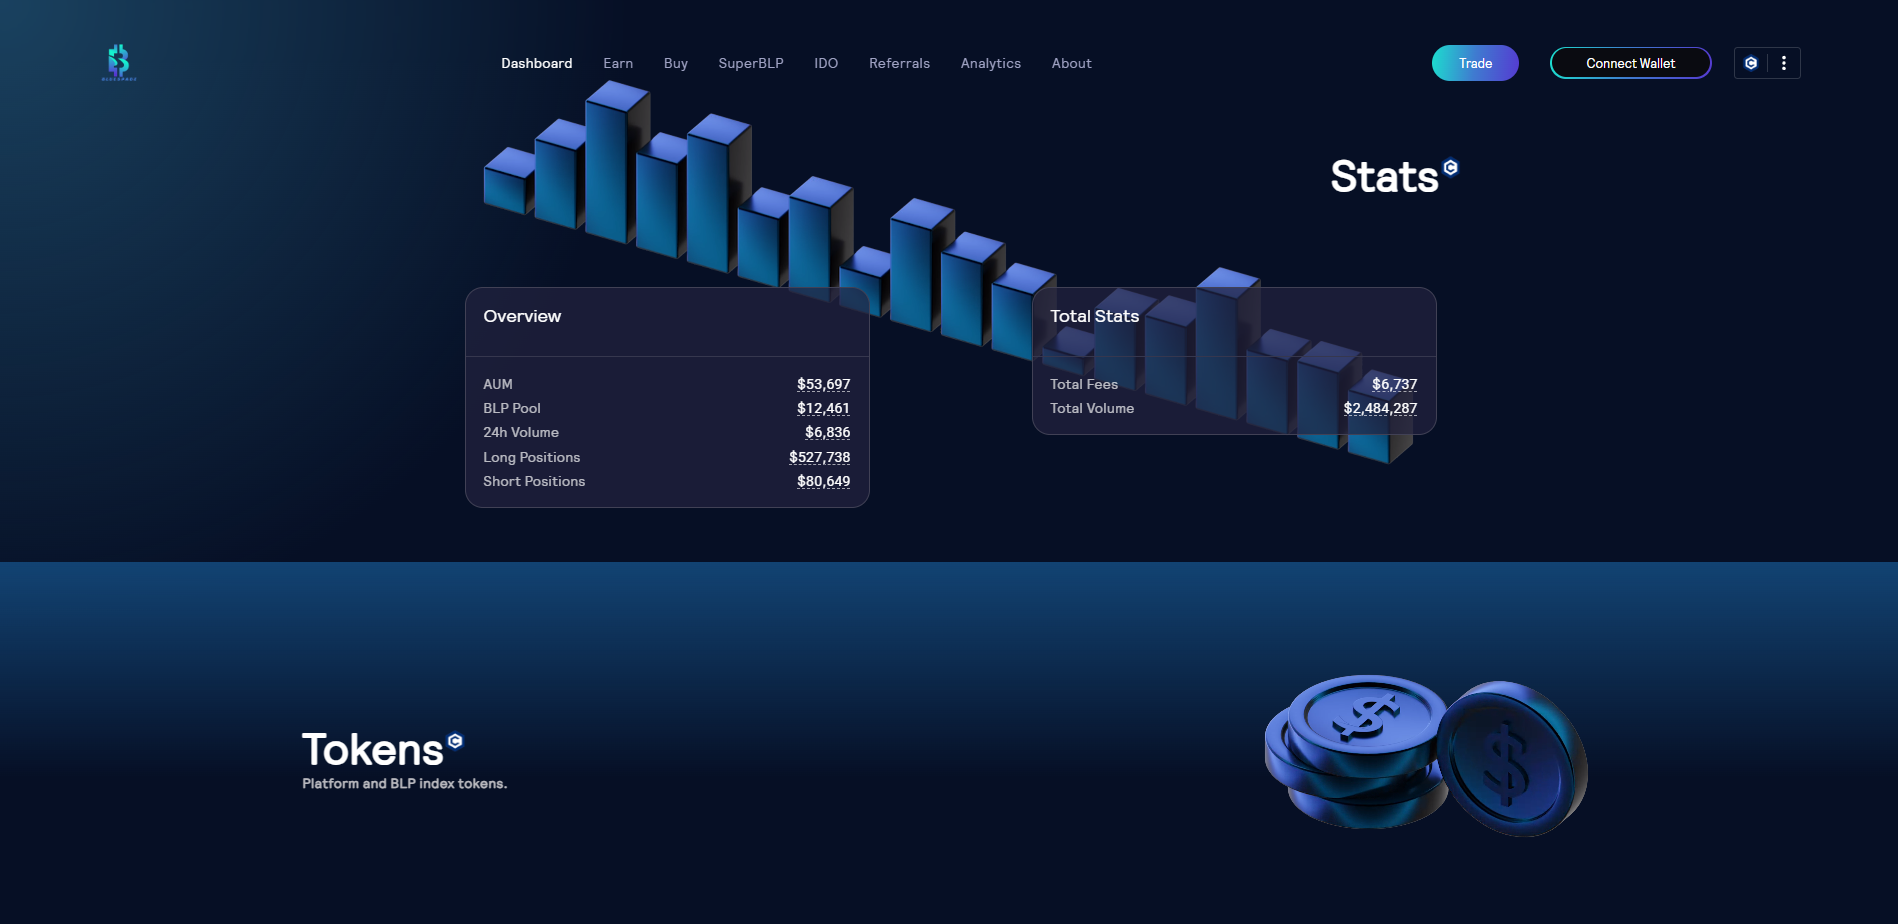Click the BLP Pool value $12,461
1898x924 pixels.
point(823,408)
